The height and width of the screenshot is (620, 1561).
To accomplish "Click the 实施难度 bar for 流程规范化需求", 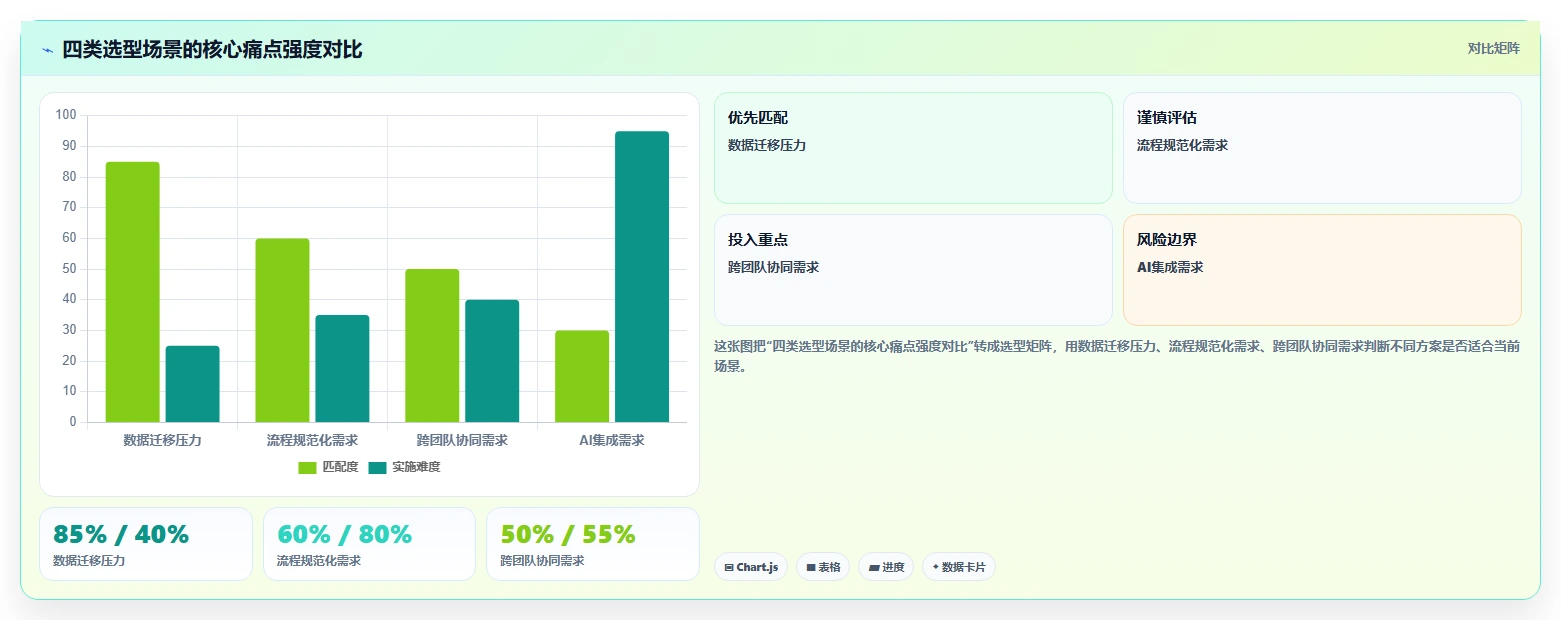I will 342,368.
